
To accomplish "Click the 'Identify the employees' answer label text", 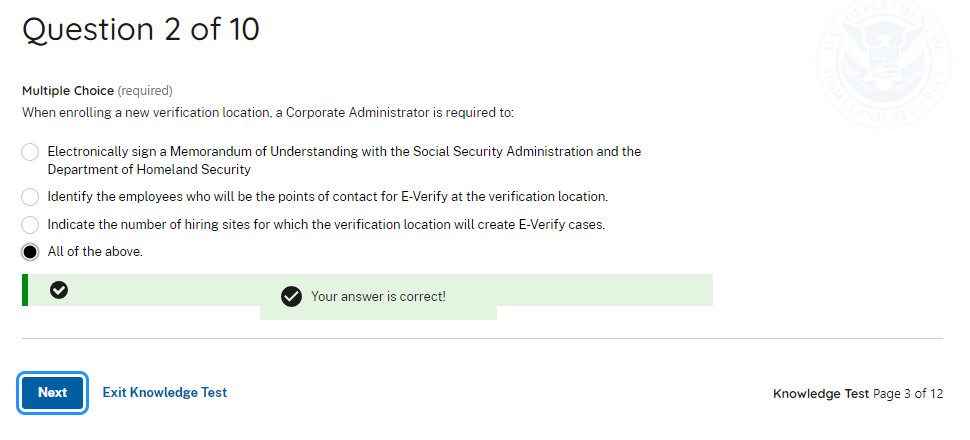I will pos(328,197).
